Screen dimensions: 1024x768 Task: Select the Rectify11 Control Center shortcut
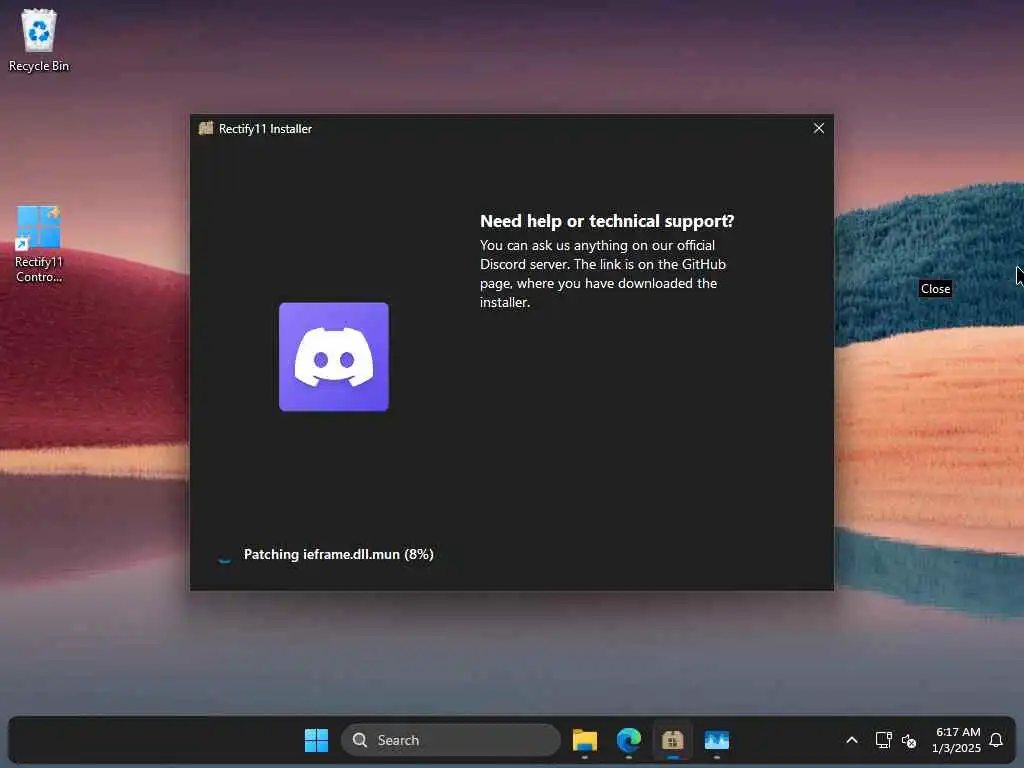(39, 244)
